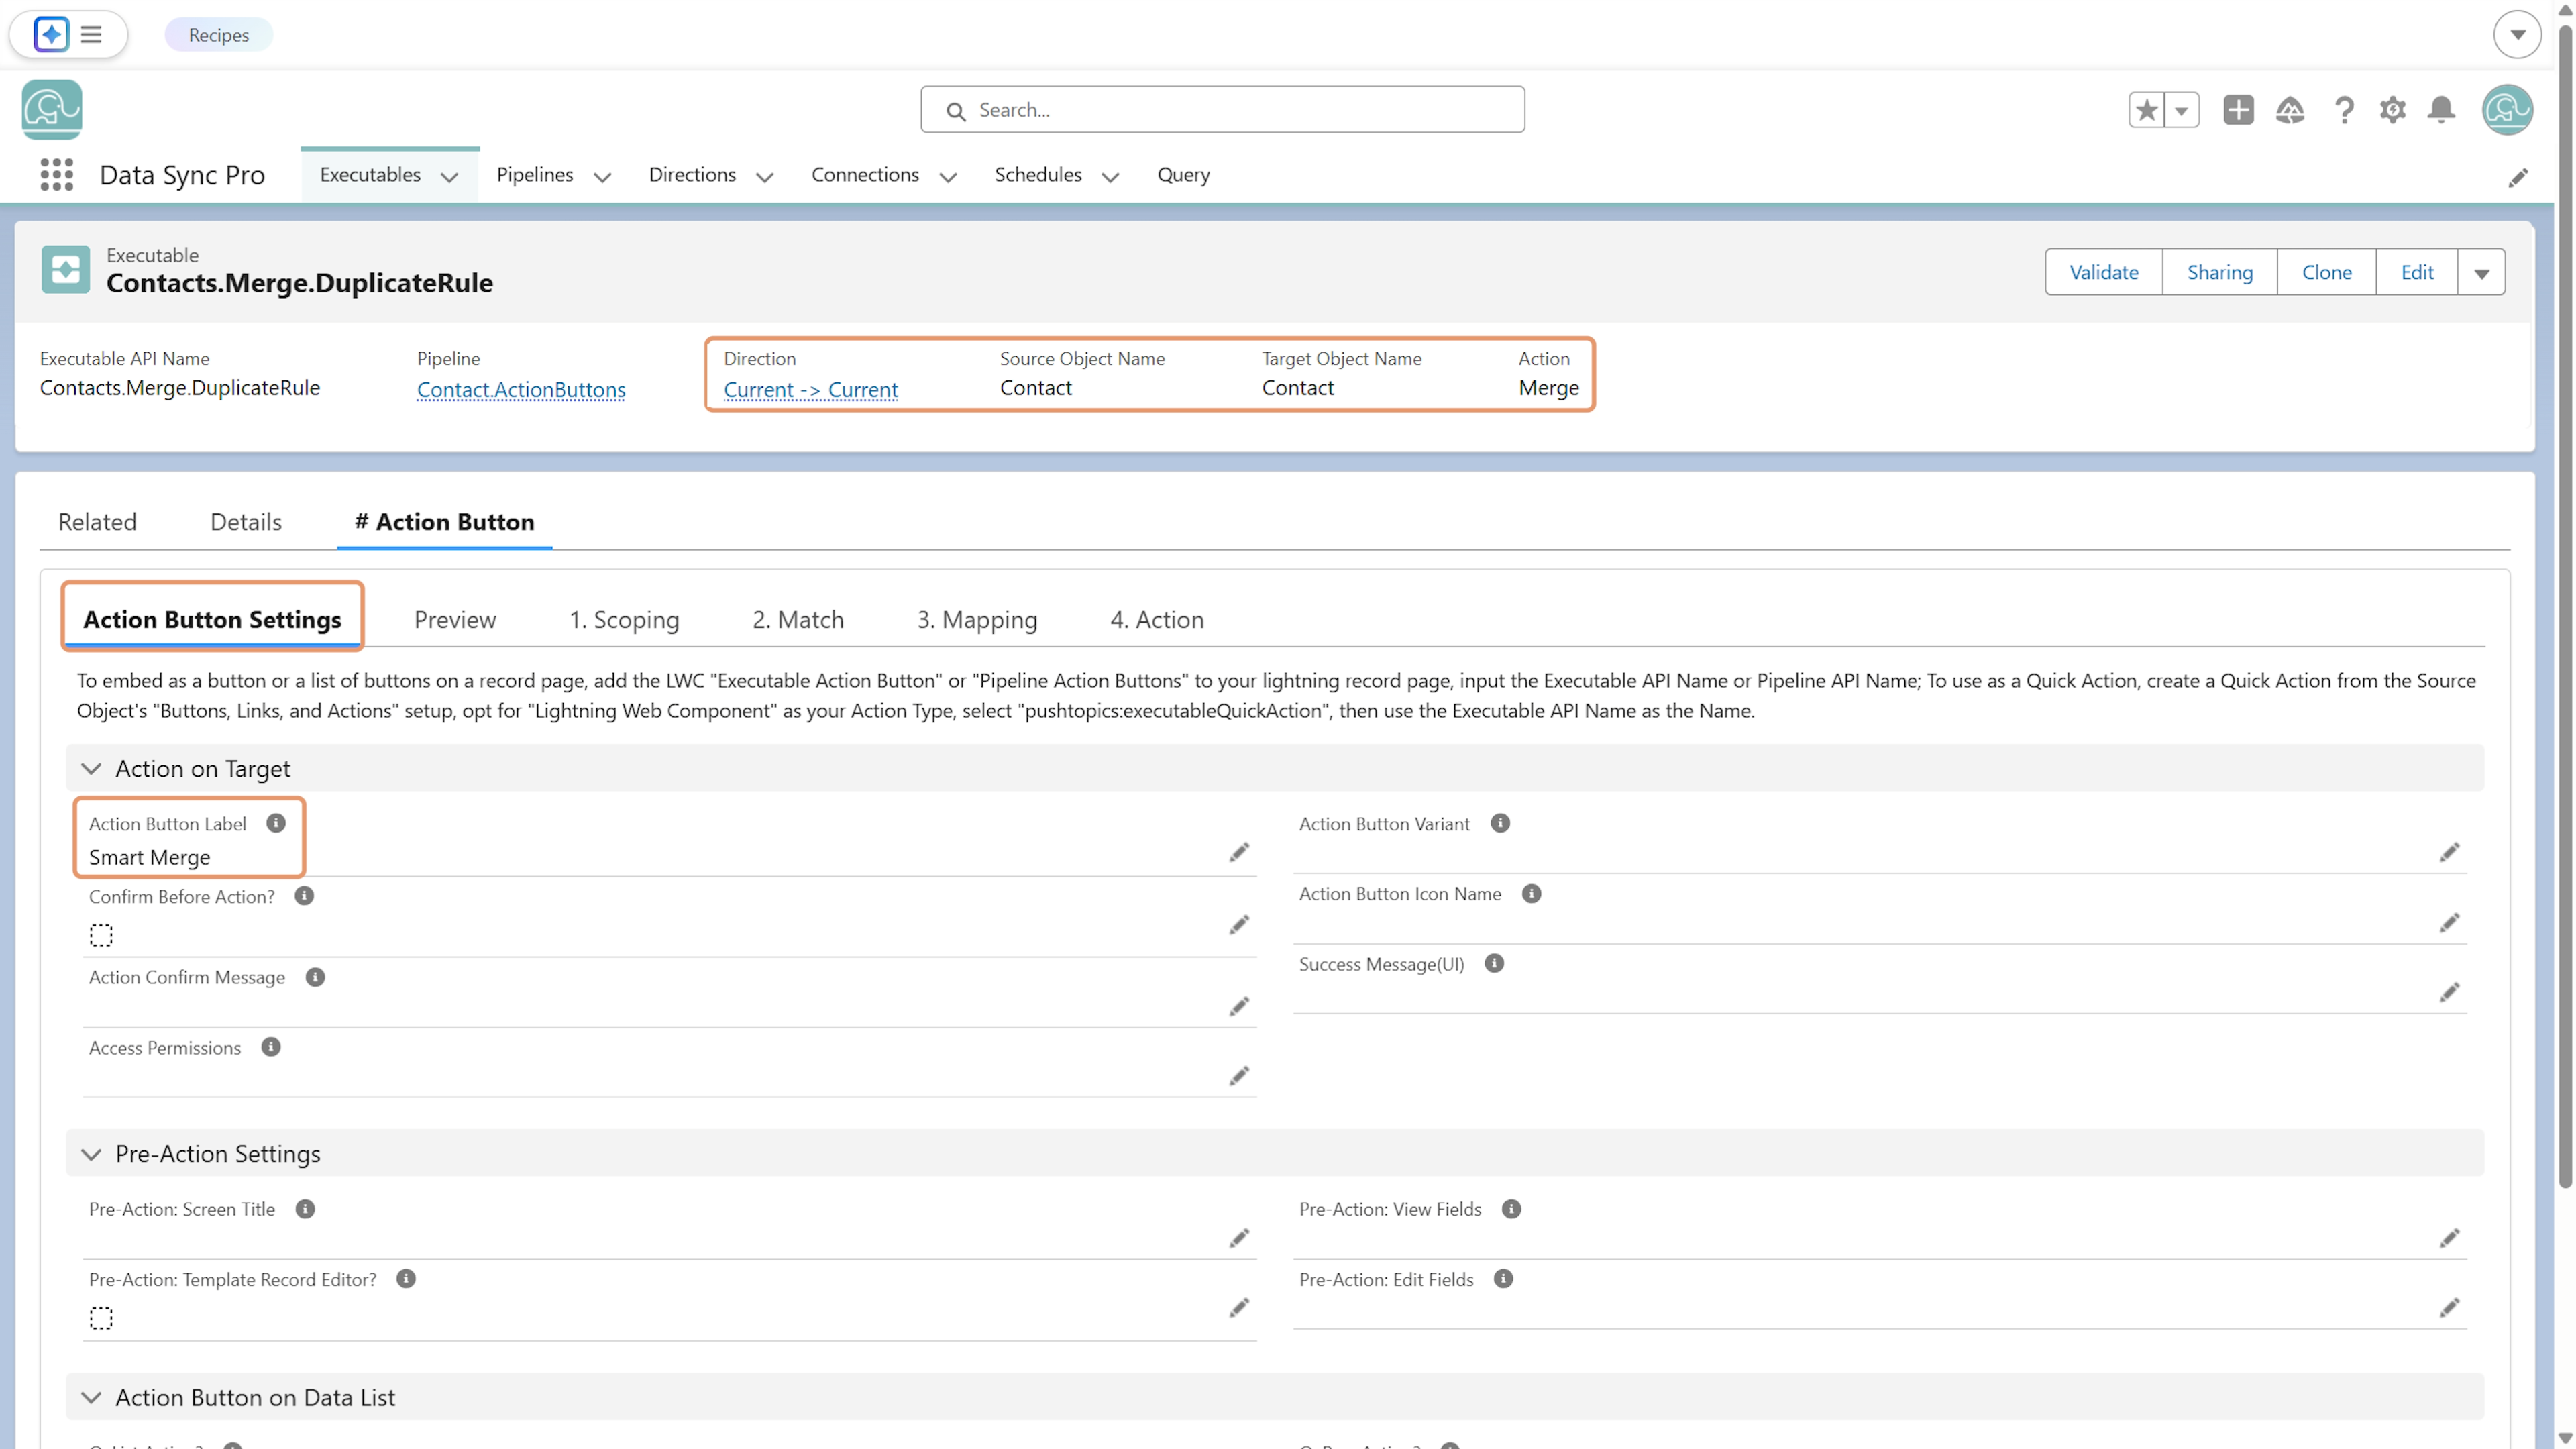Open the Trailhead guidance icon

point(2290,110)
